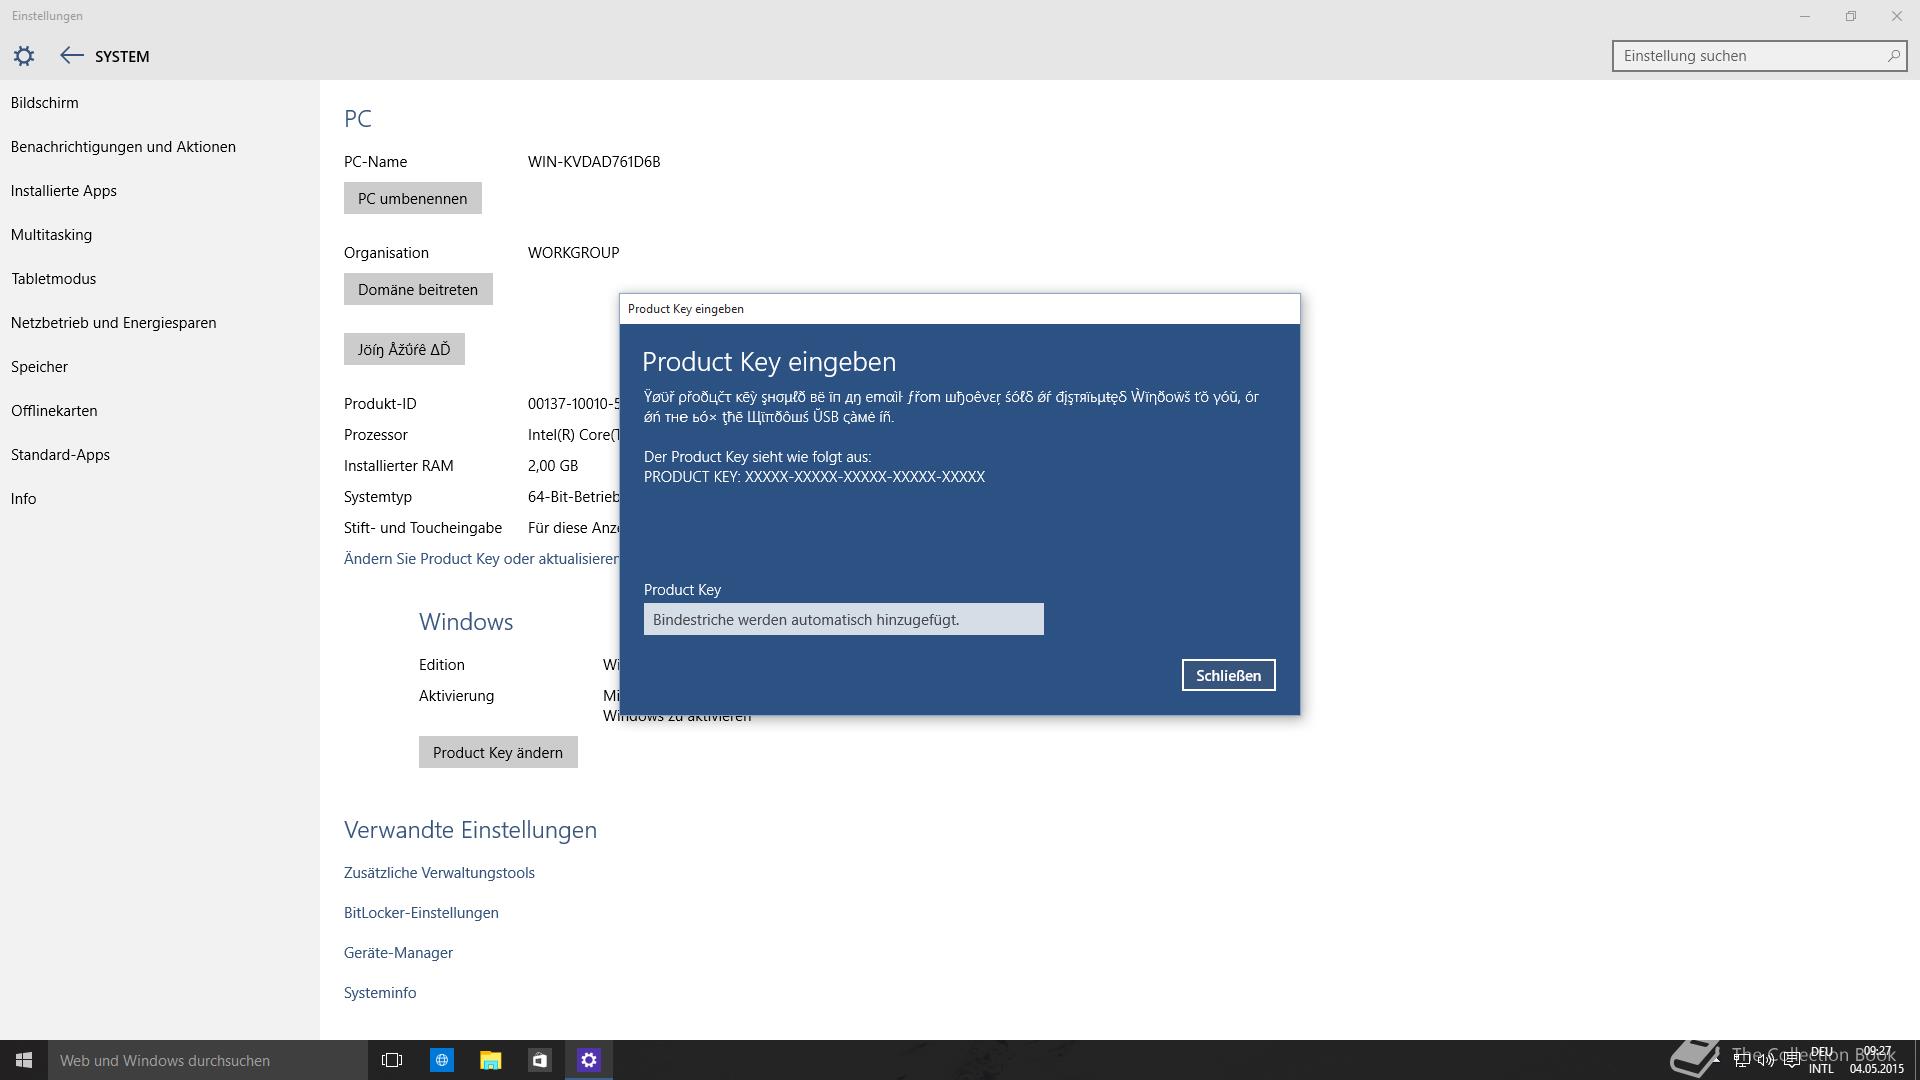Click Product Key ändern button
This screenshot has width=1920, height=1080.
click(498, 752)
